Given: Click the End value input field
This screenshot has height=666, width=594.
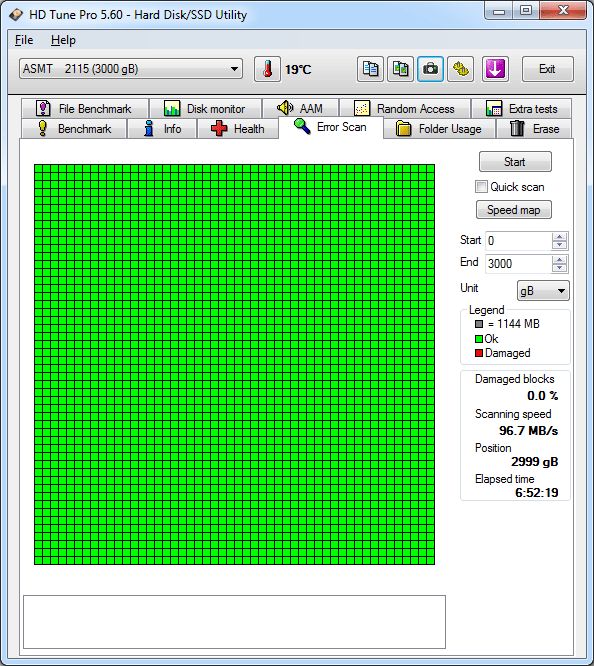Looking at the screenshot, I should [518, 264].
